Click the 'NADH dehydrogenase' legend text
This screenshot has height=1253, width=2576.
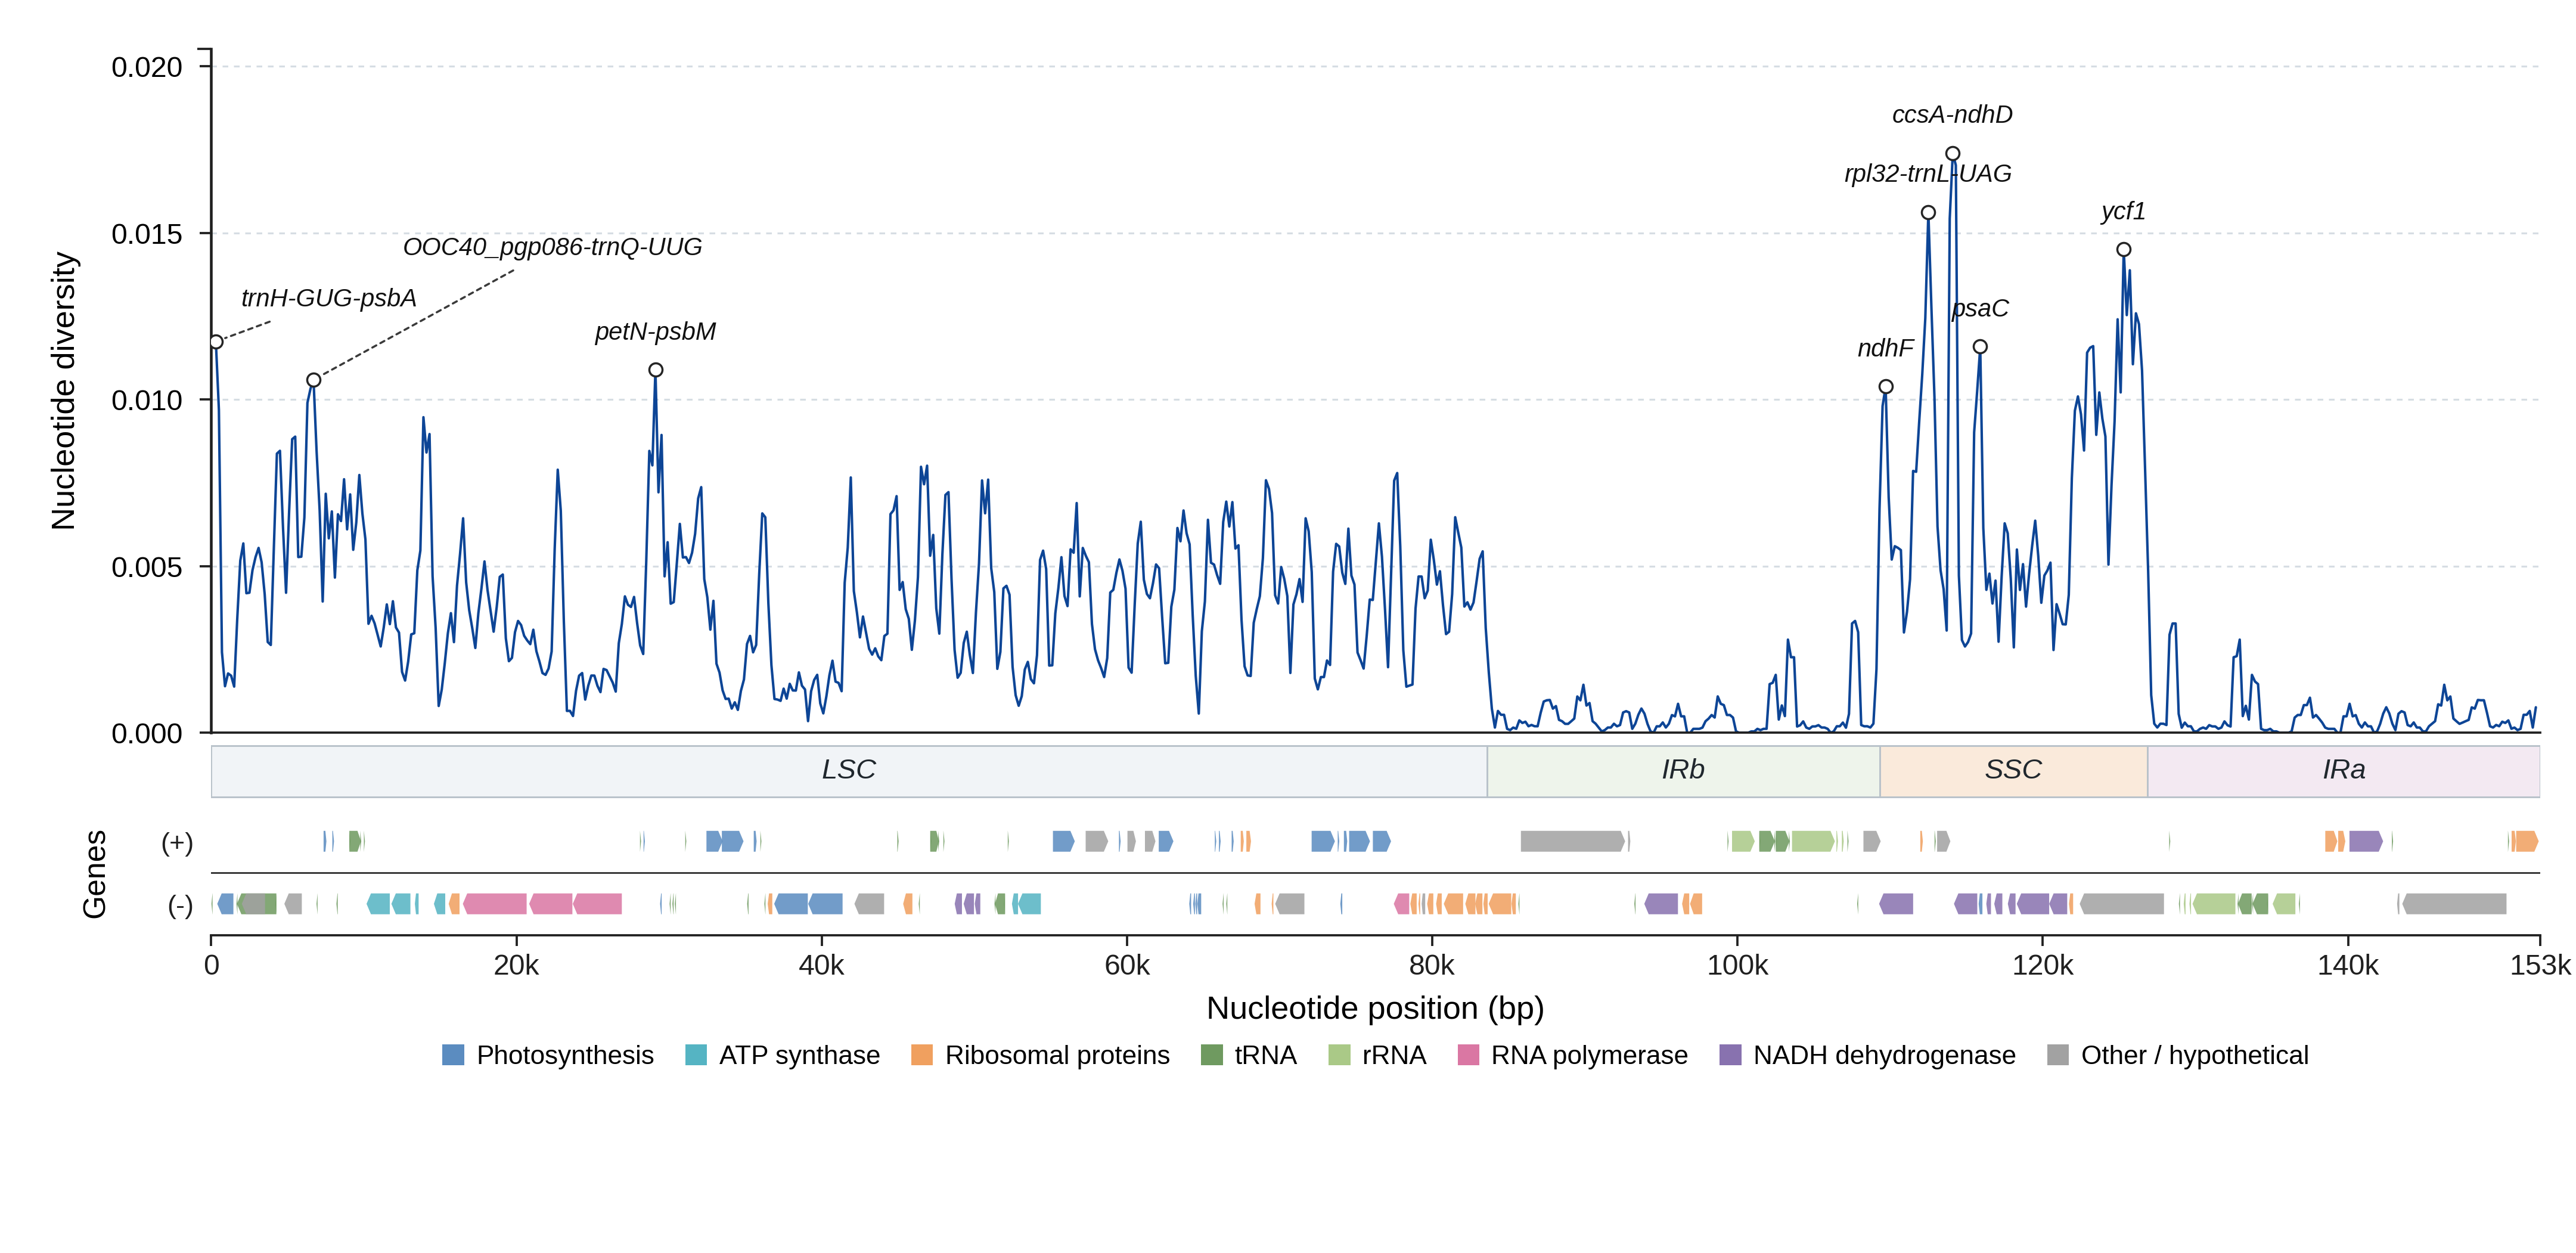[x=1884, y=1055]
